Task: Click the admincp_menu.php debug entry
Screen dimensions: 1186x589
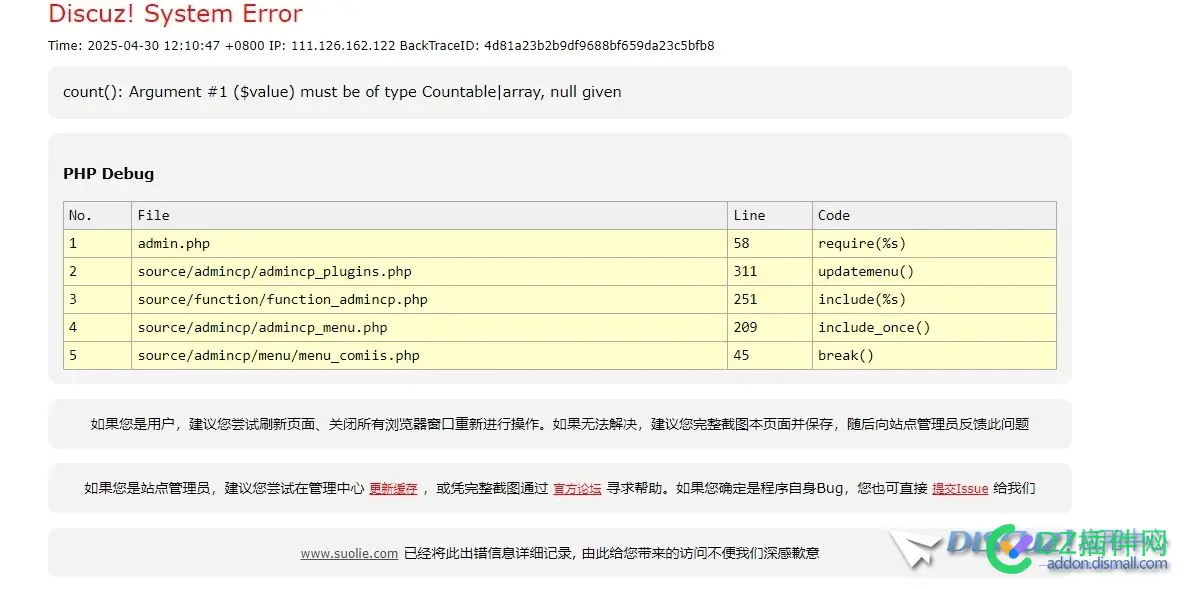Action: pyautogui.click(x=262, y=327)
